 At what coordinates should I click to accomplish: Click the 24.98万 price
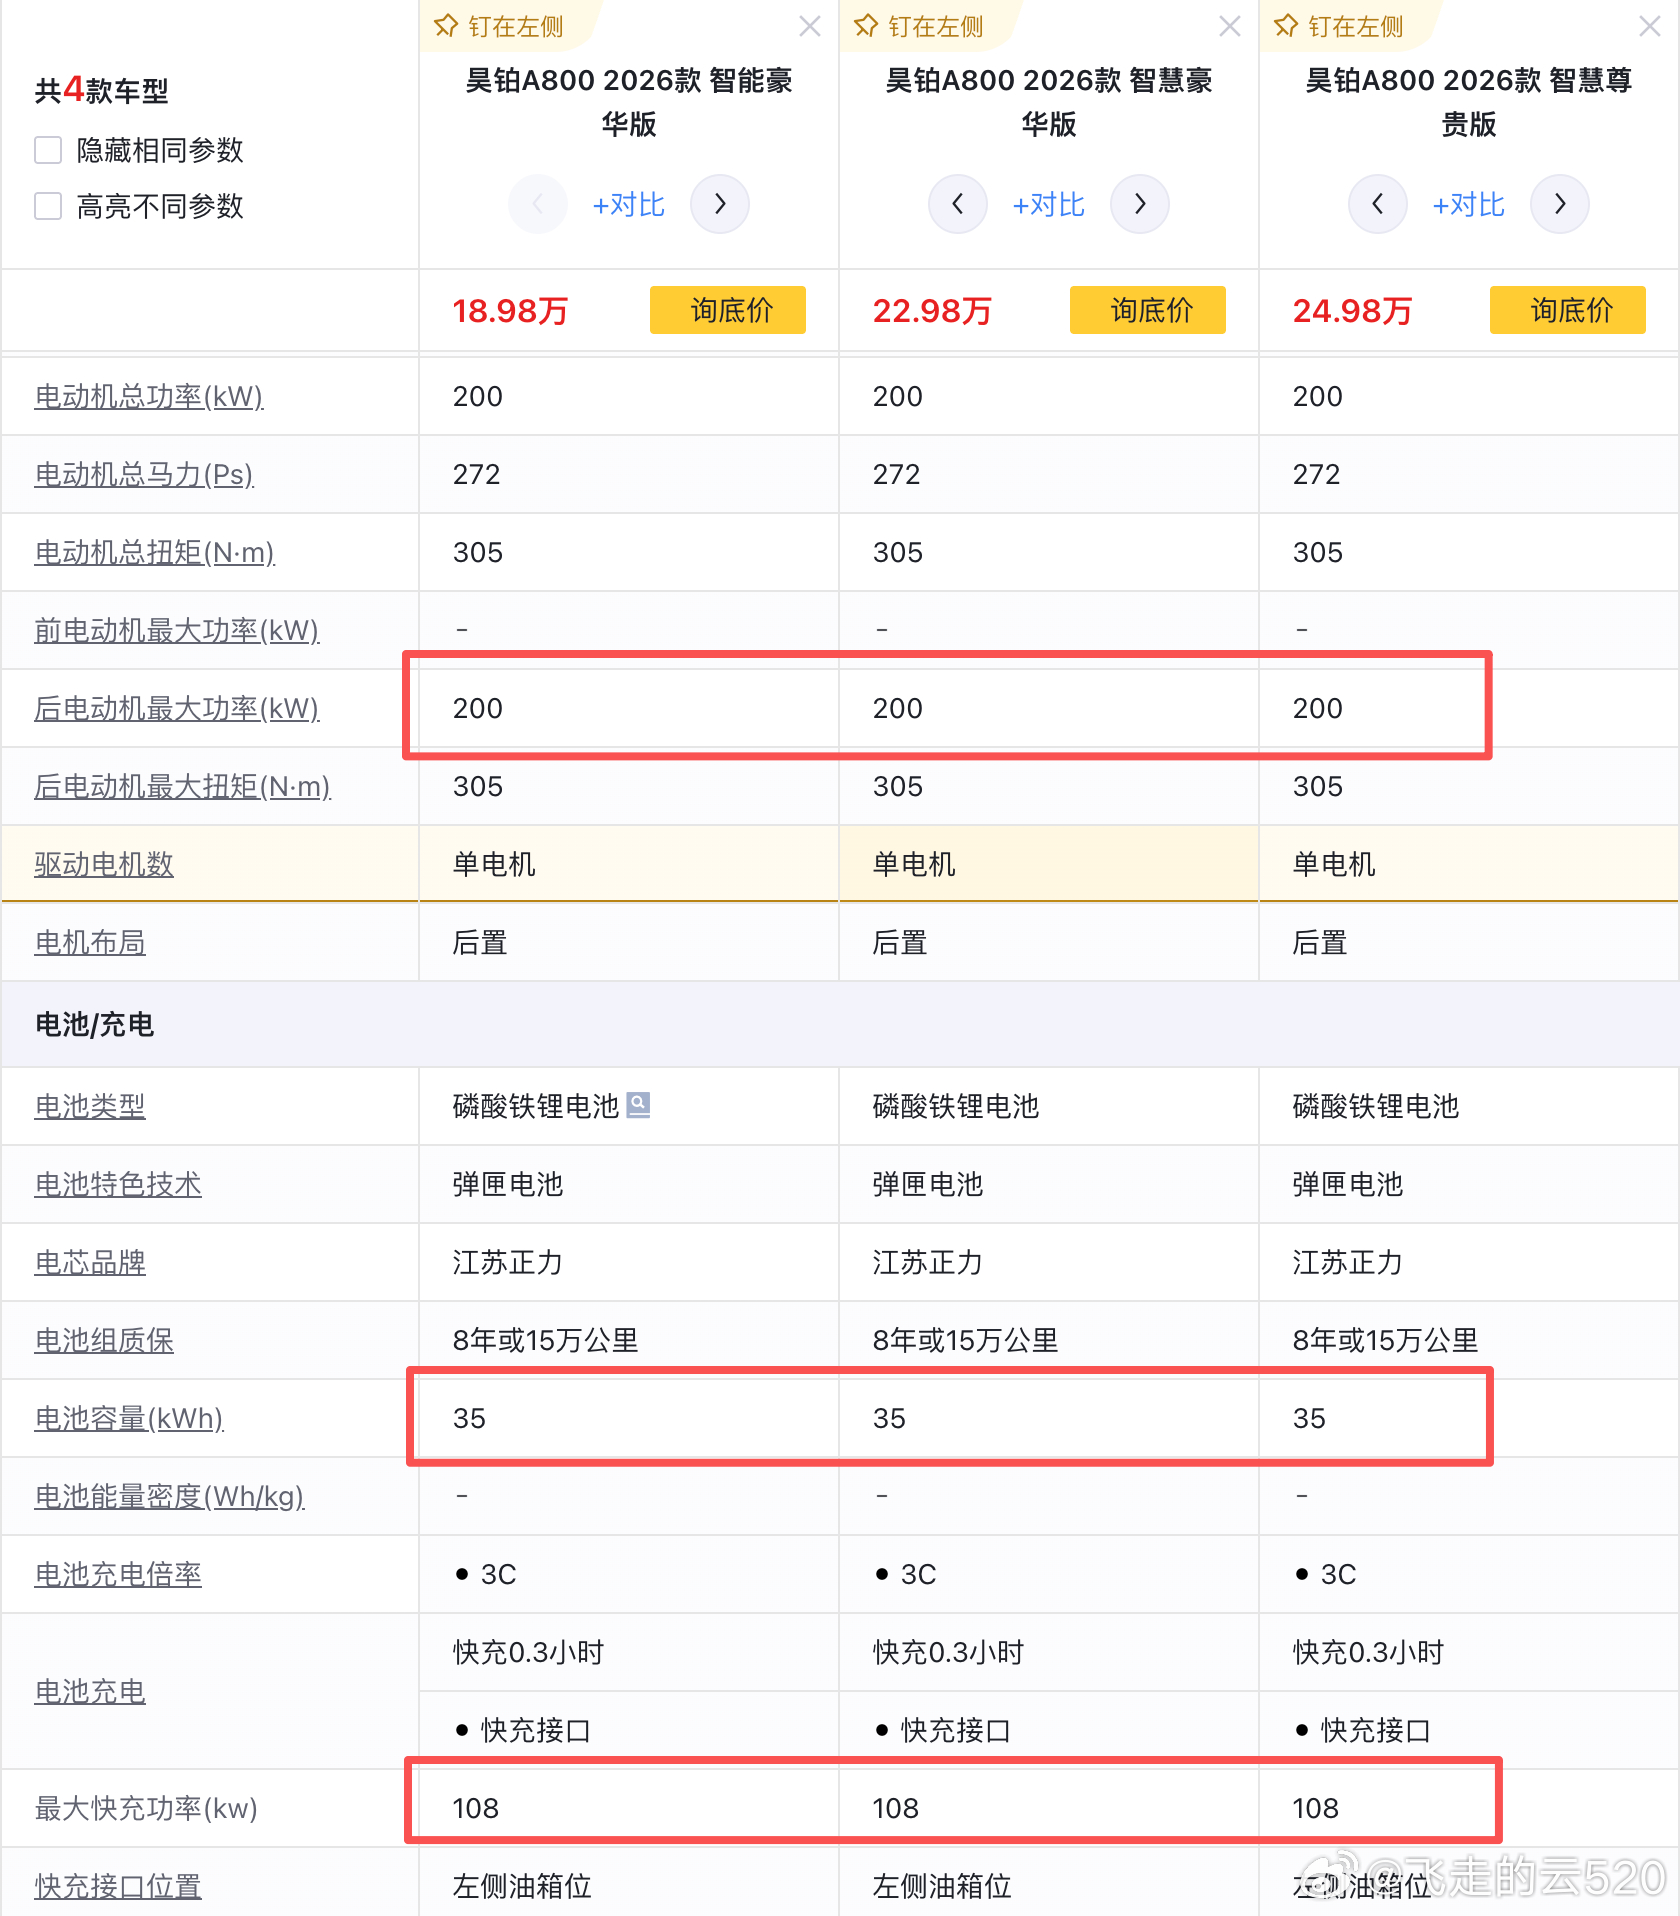(1352, 311)
